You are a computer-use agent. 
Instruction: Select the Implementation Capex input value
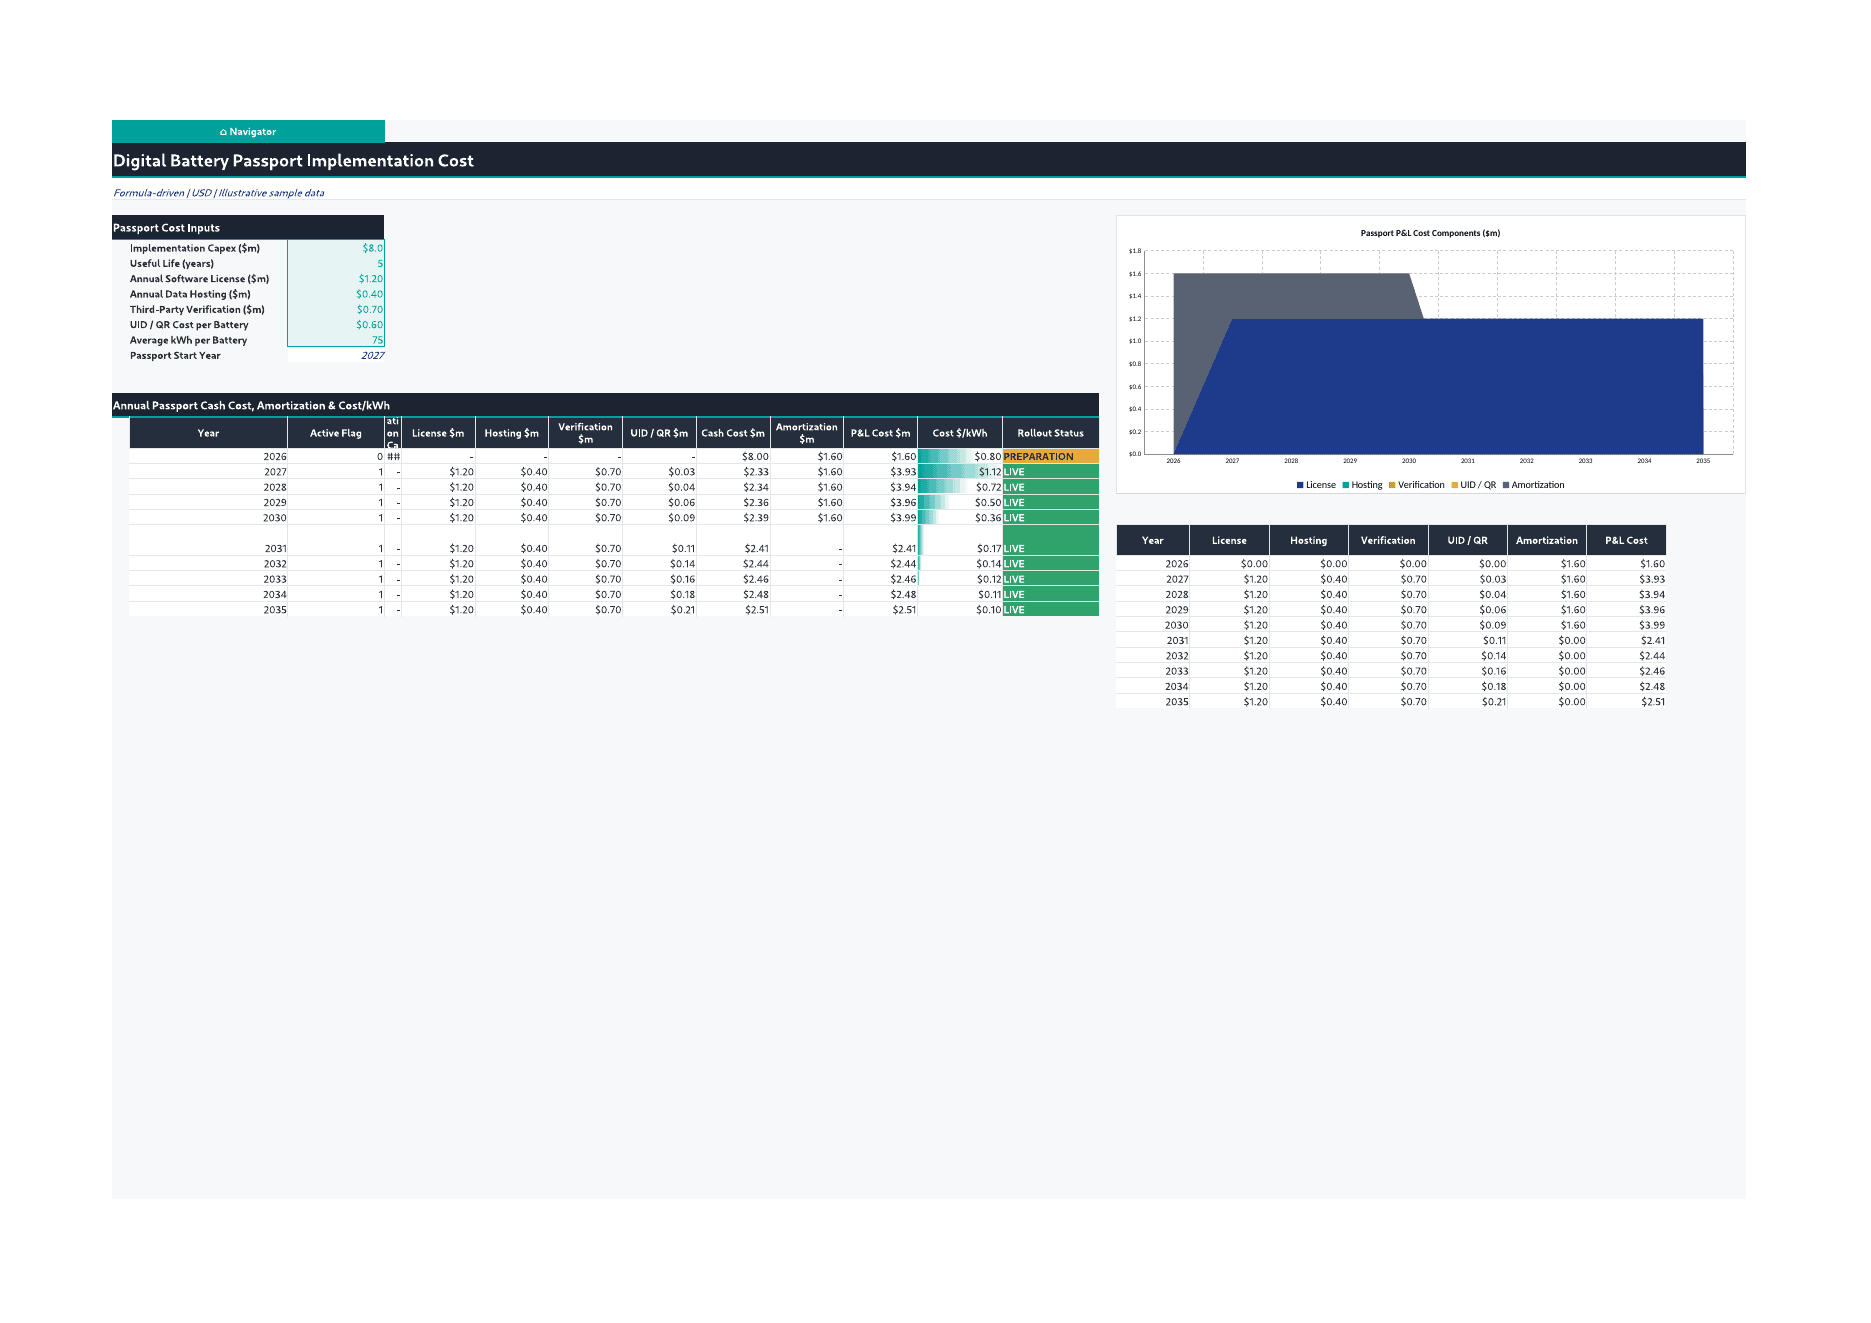pos(336,248)
